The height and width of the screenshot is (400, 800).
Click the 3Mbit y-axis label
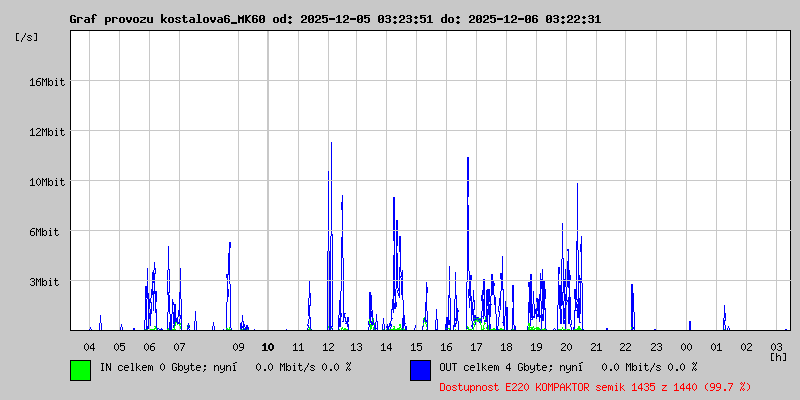(x=44, y=282)
